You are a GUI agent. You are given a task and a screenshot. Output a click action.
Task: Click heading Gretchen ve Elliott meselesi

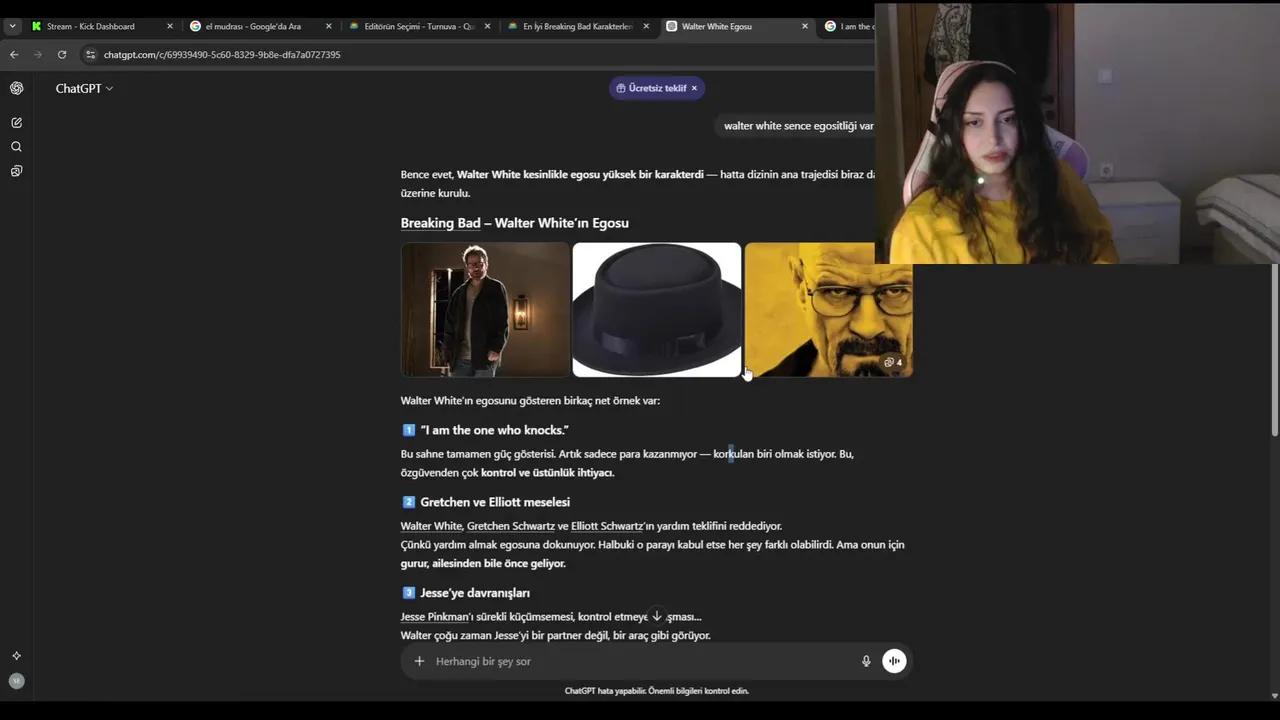click(x=495, y=502)
